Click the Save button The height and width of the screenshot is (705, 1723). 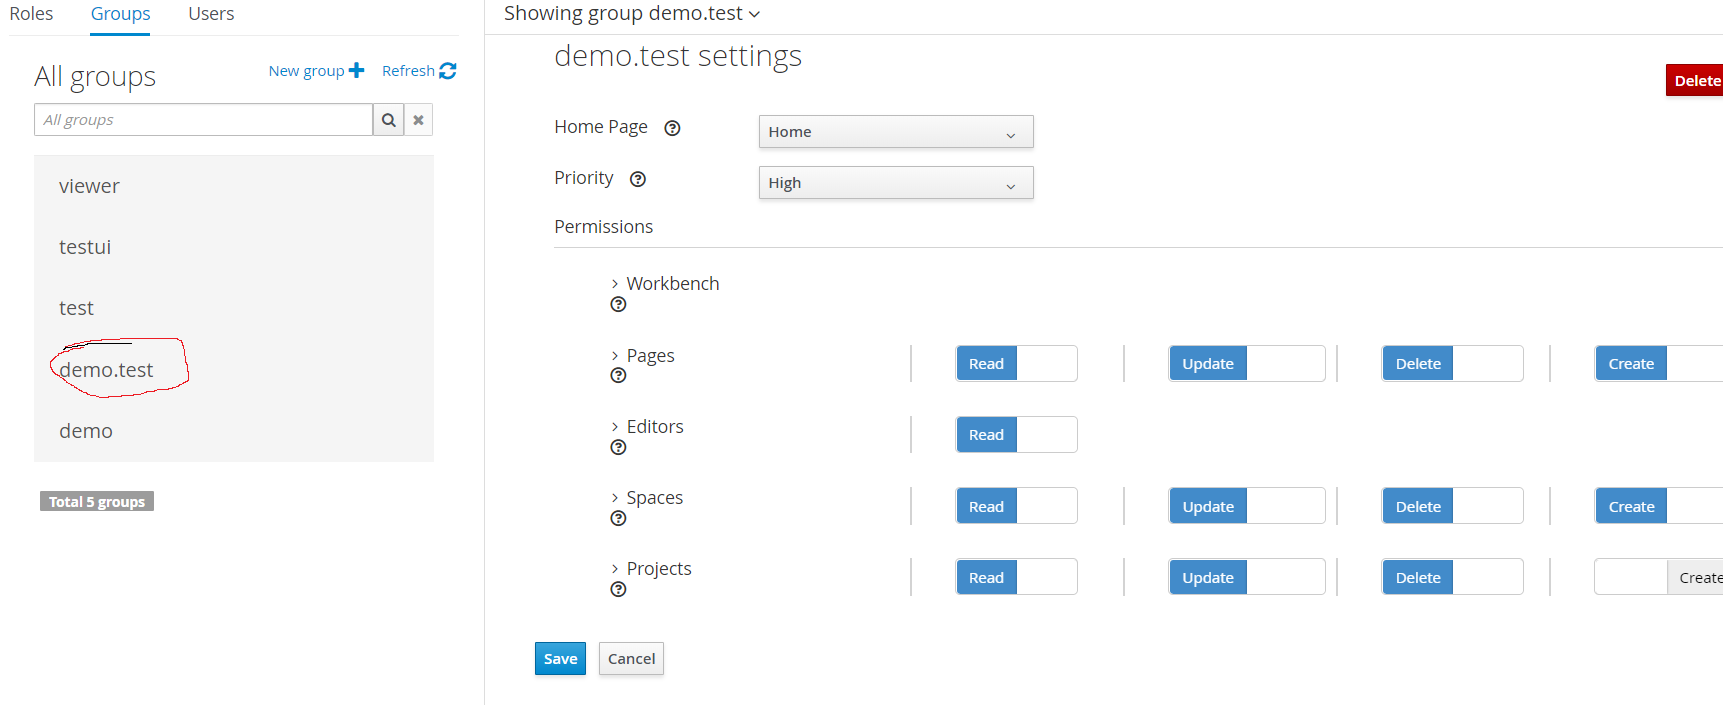tap(560, 659)
